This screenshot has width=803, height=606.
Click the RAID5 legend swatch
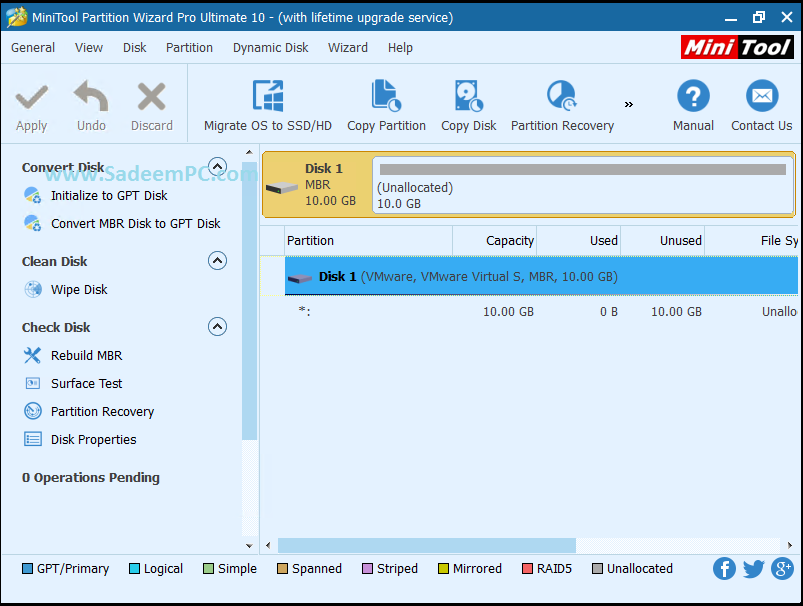527,569
